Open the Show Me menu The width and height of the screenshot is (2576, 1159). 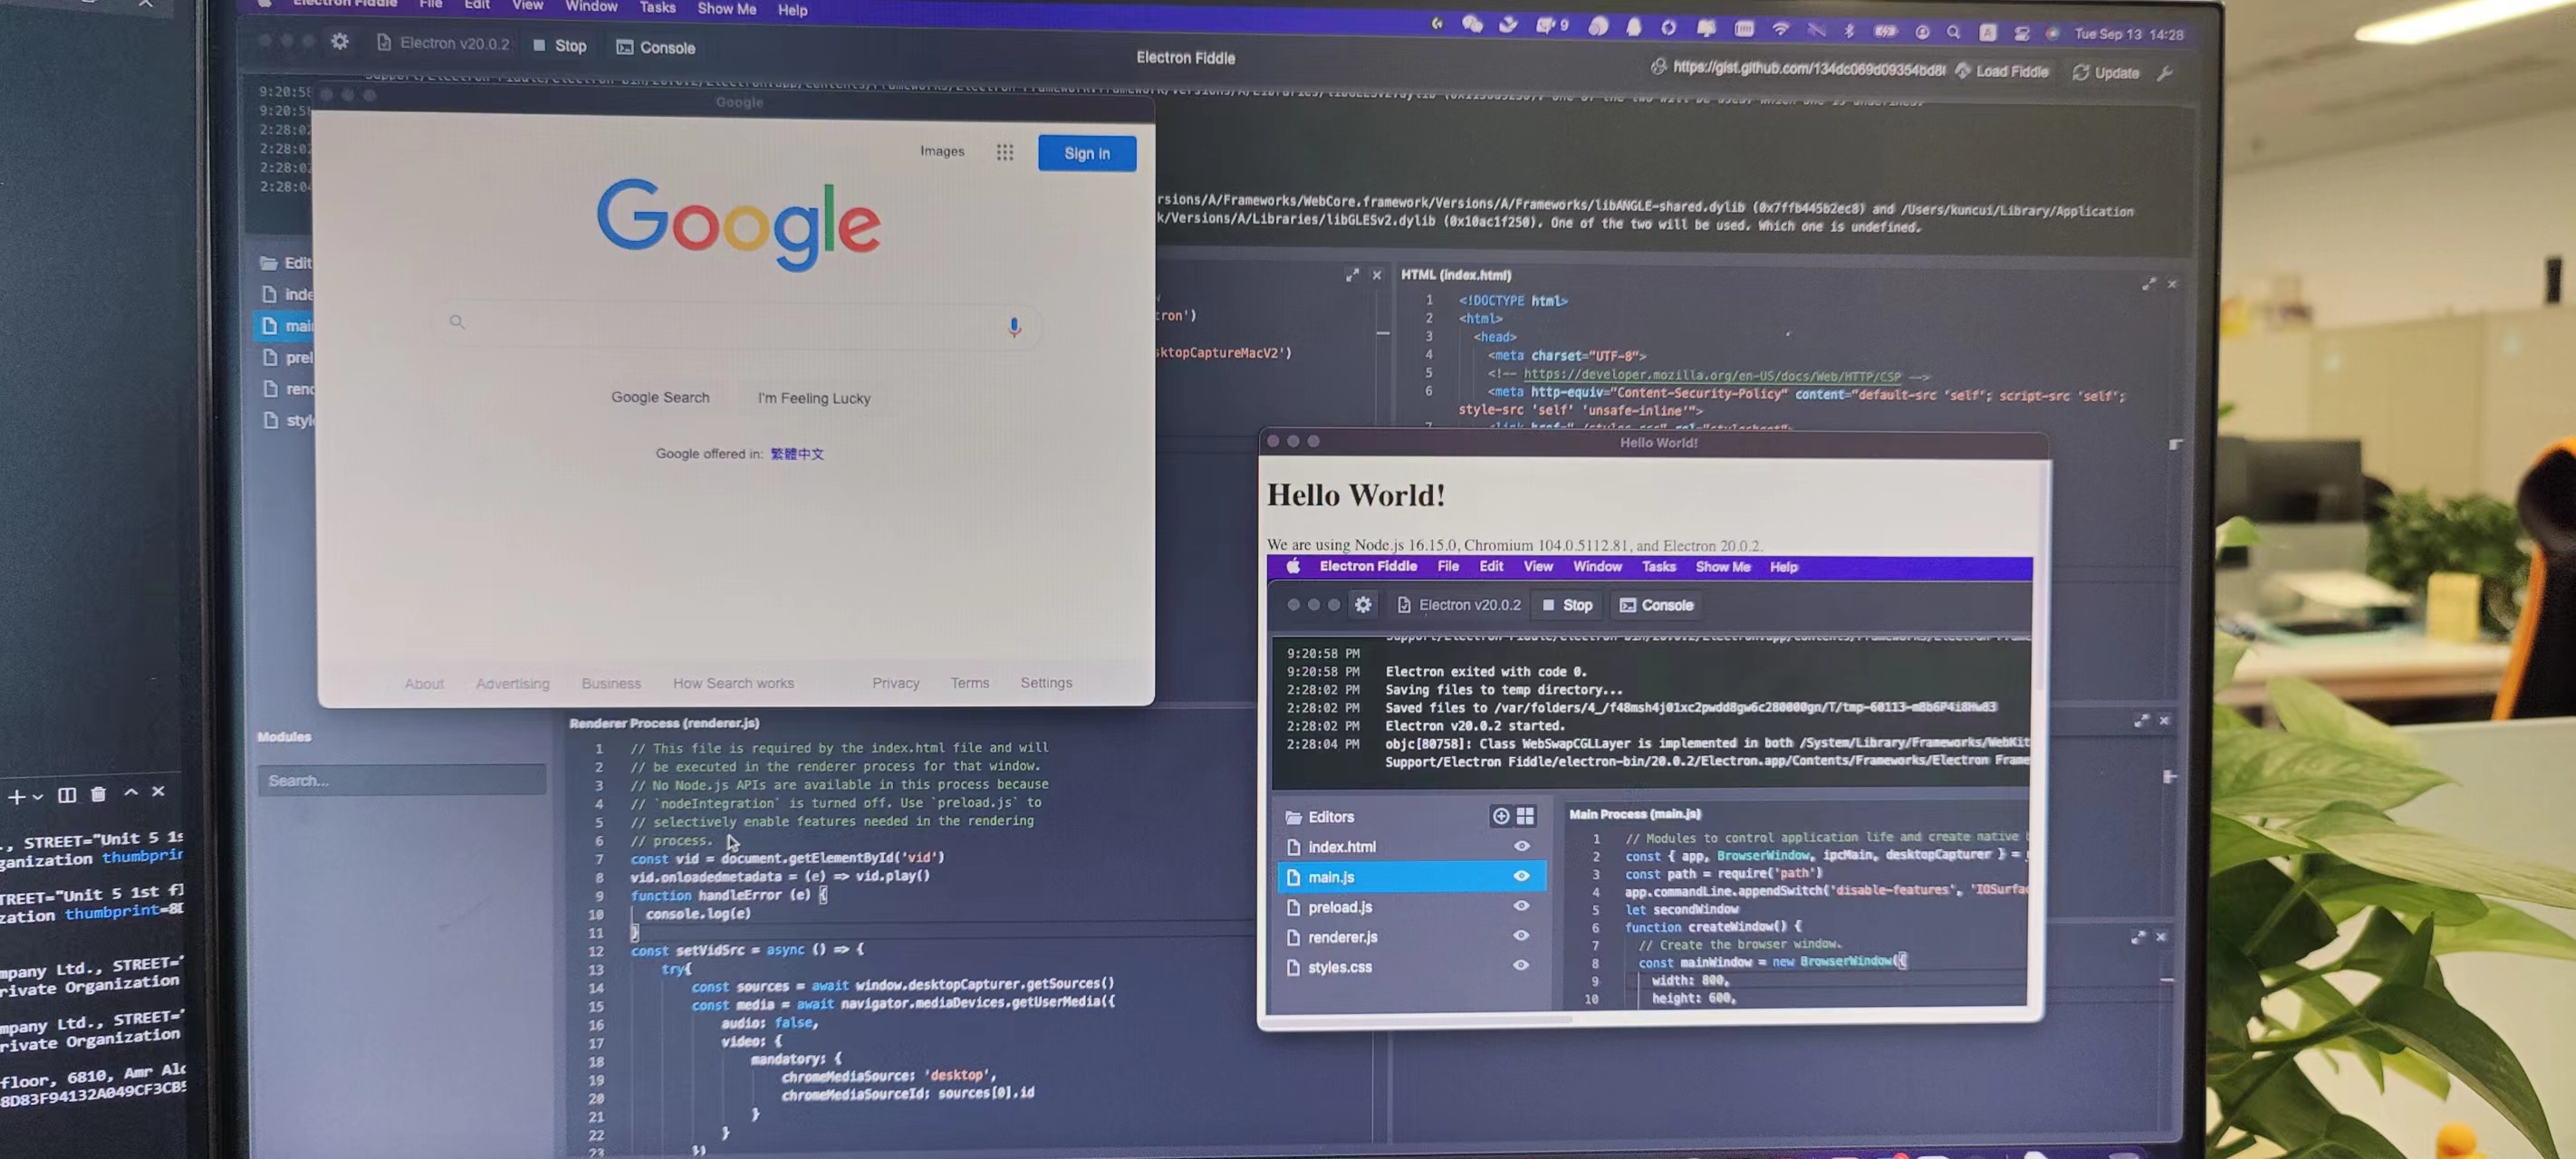[x=726, y=9]
